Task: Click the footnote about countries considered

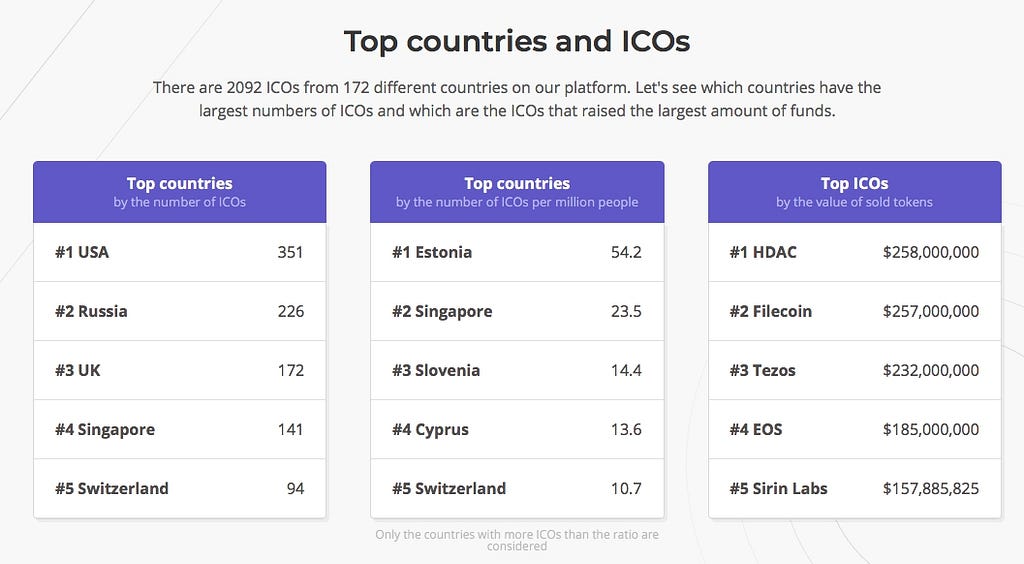Action: [x=517, y=540]
